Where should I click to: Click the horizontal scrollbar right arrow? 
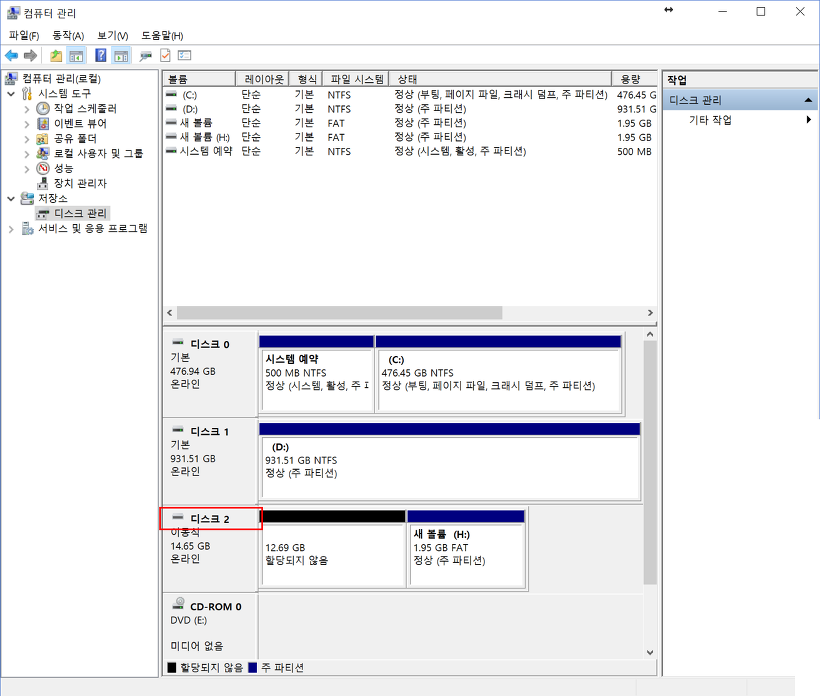click(x=650, y=313)
